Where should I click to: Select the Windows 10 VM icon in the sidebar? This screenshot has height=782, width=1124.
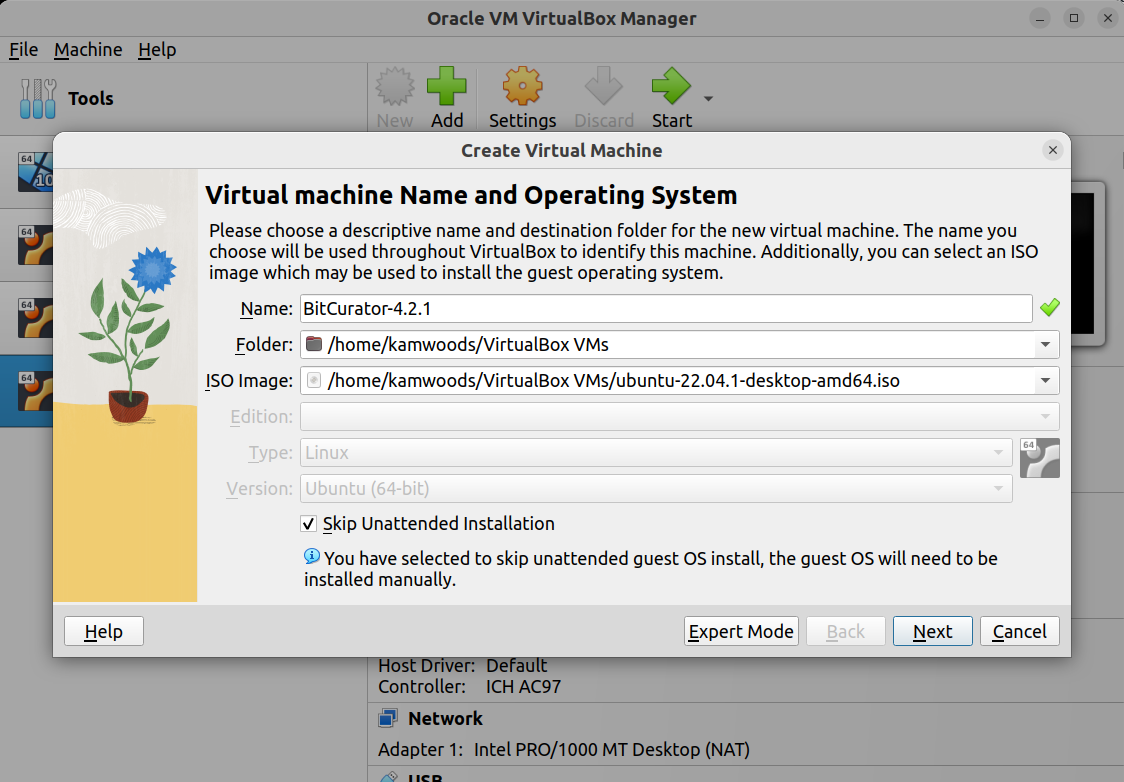point(36,172)
